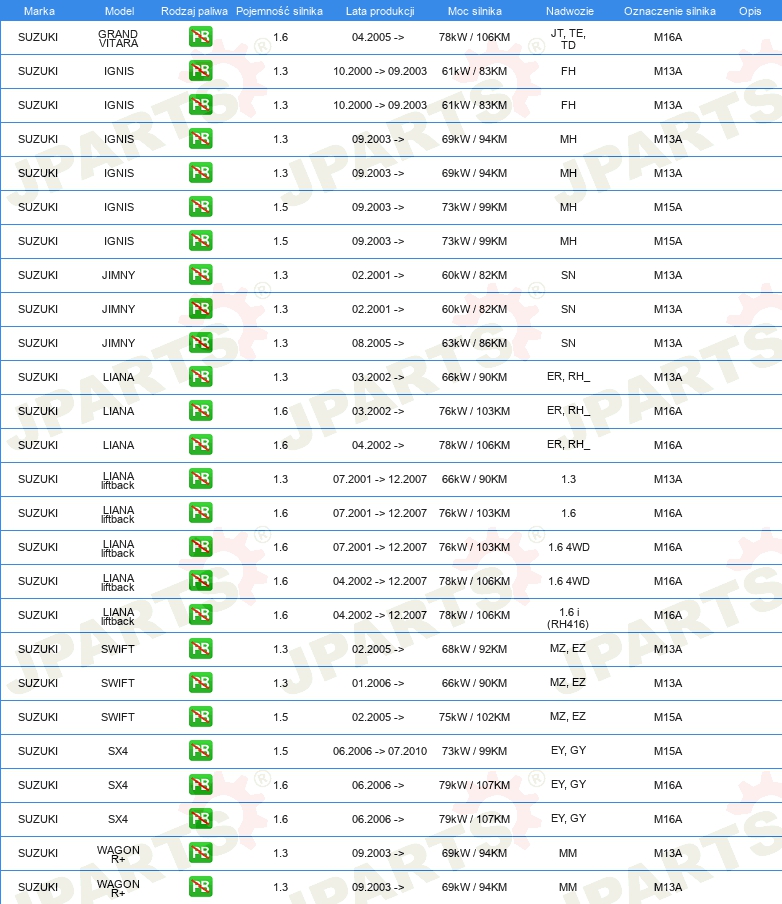Click the JT, TE, TD body cell
This screenshot has height=904, width=782.
(569, 39)
